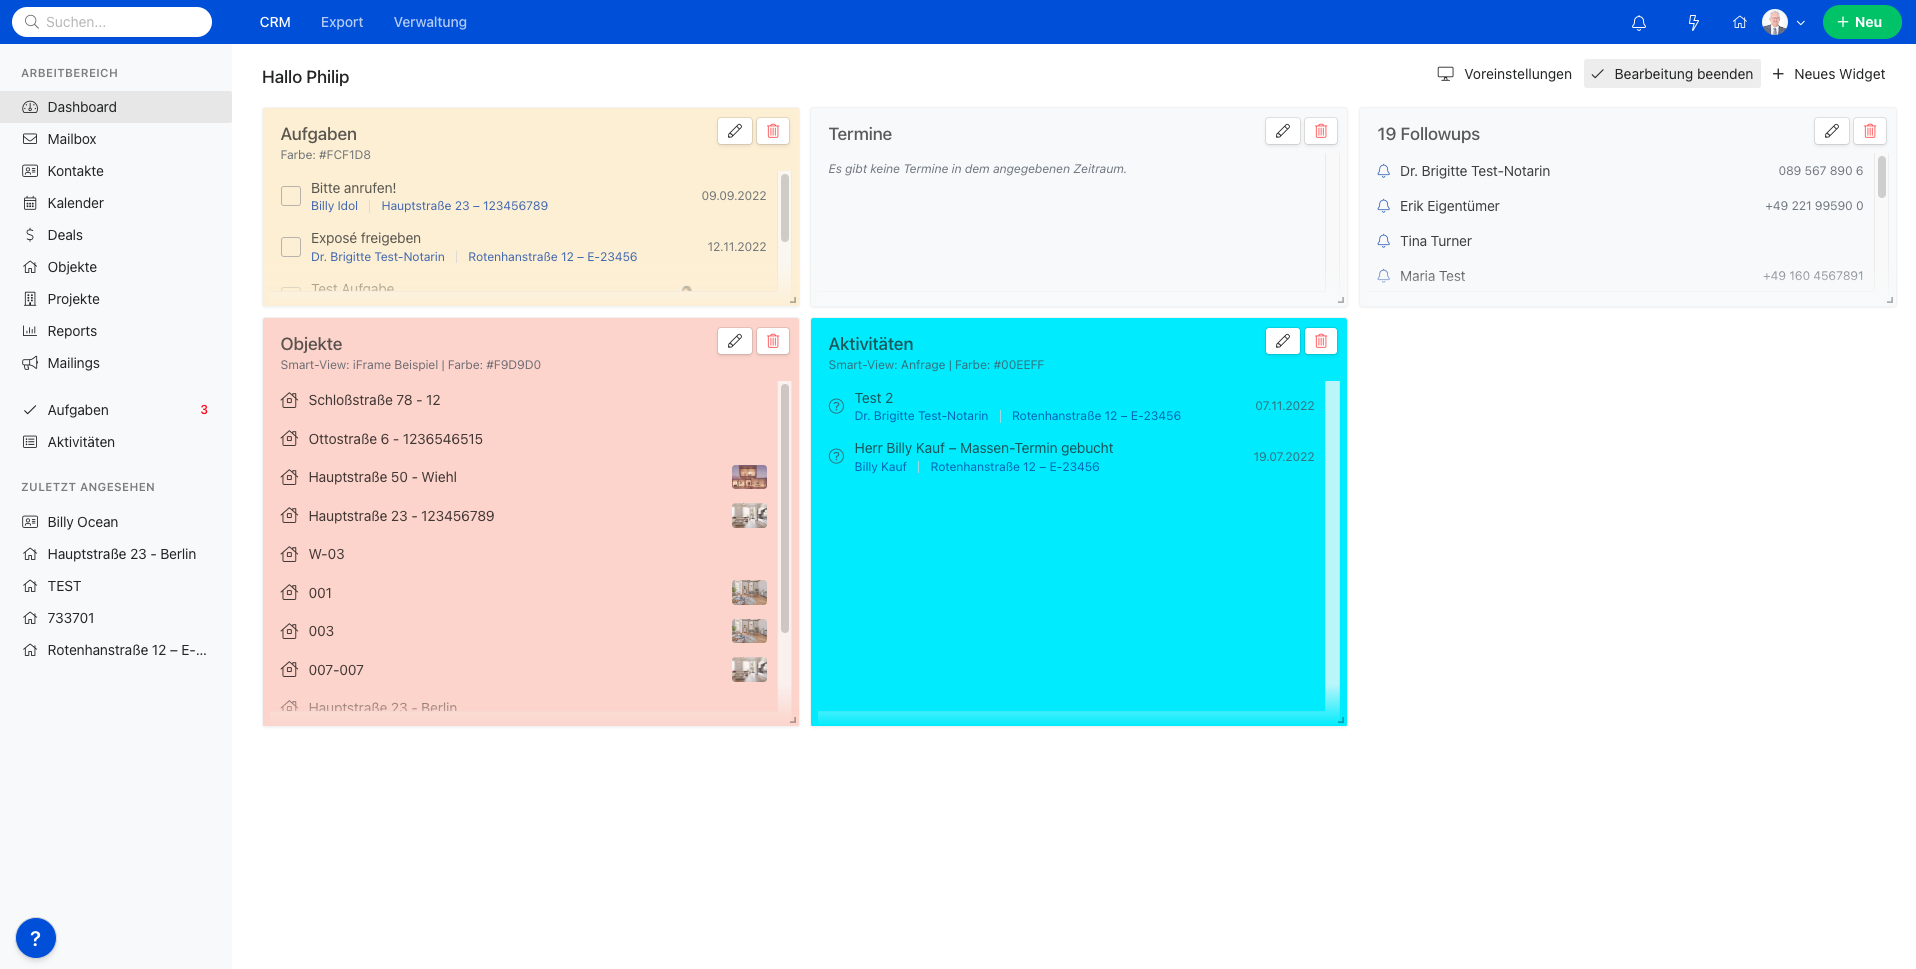Screen dimensions: 1916x969
Task: Click the home icon in top bar
Action: click(x=1740, y=22)
